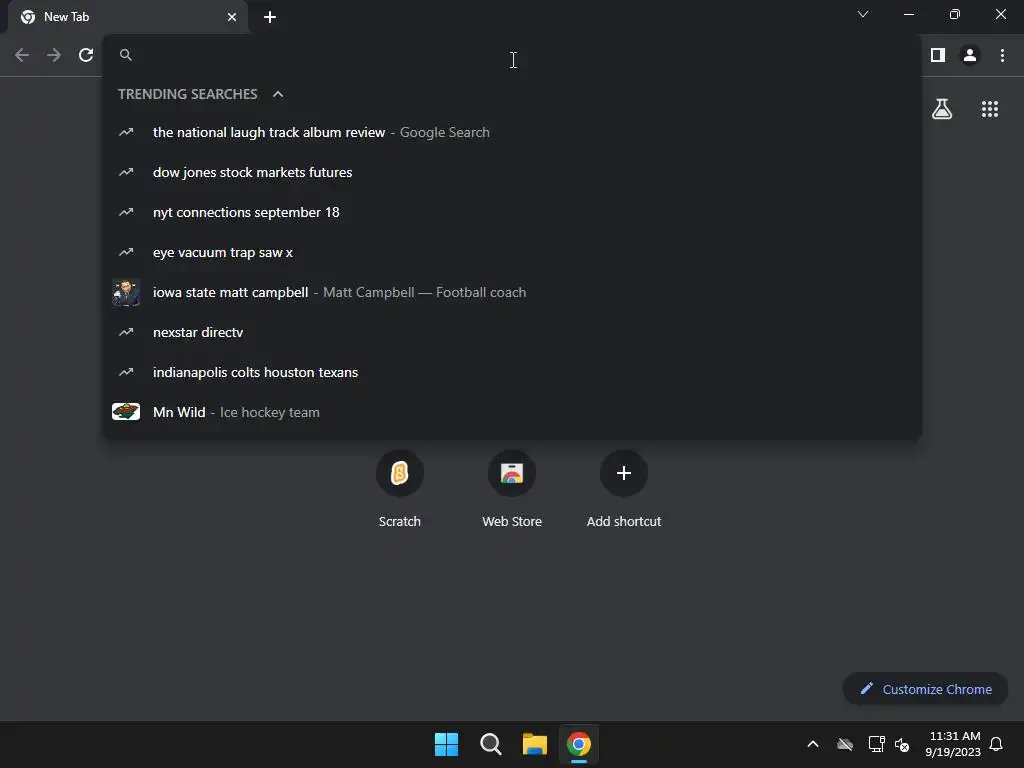
Task: Open Windows taskbar search
Action: tap(490, 744)
